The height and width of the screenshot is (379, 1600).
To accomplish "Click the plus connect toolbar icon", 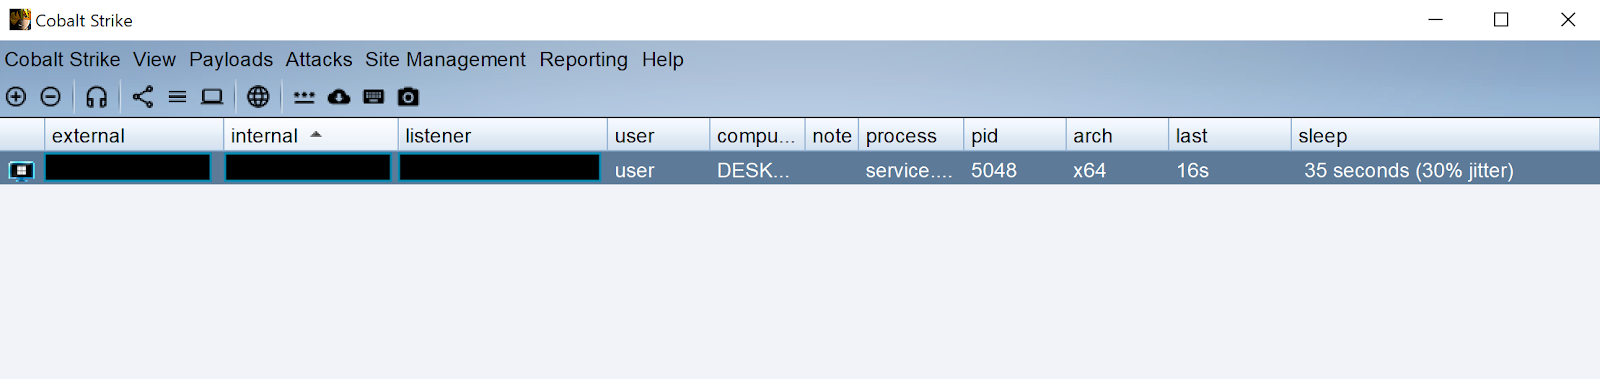I will click(x=16, y=97).
